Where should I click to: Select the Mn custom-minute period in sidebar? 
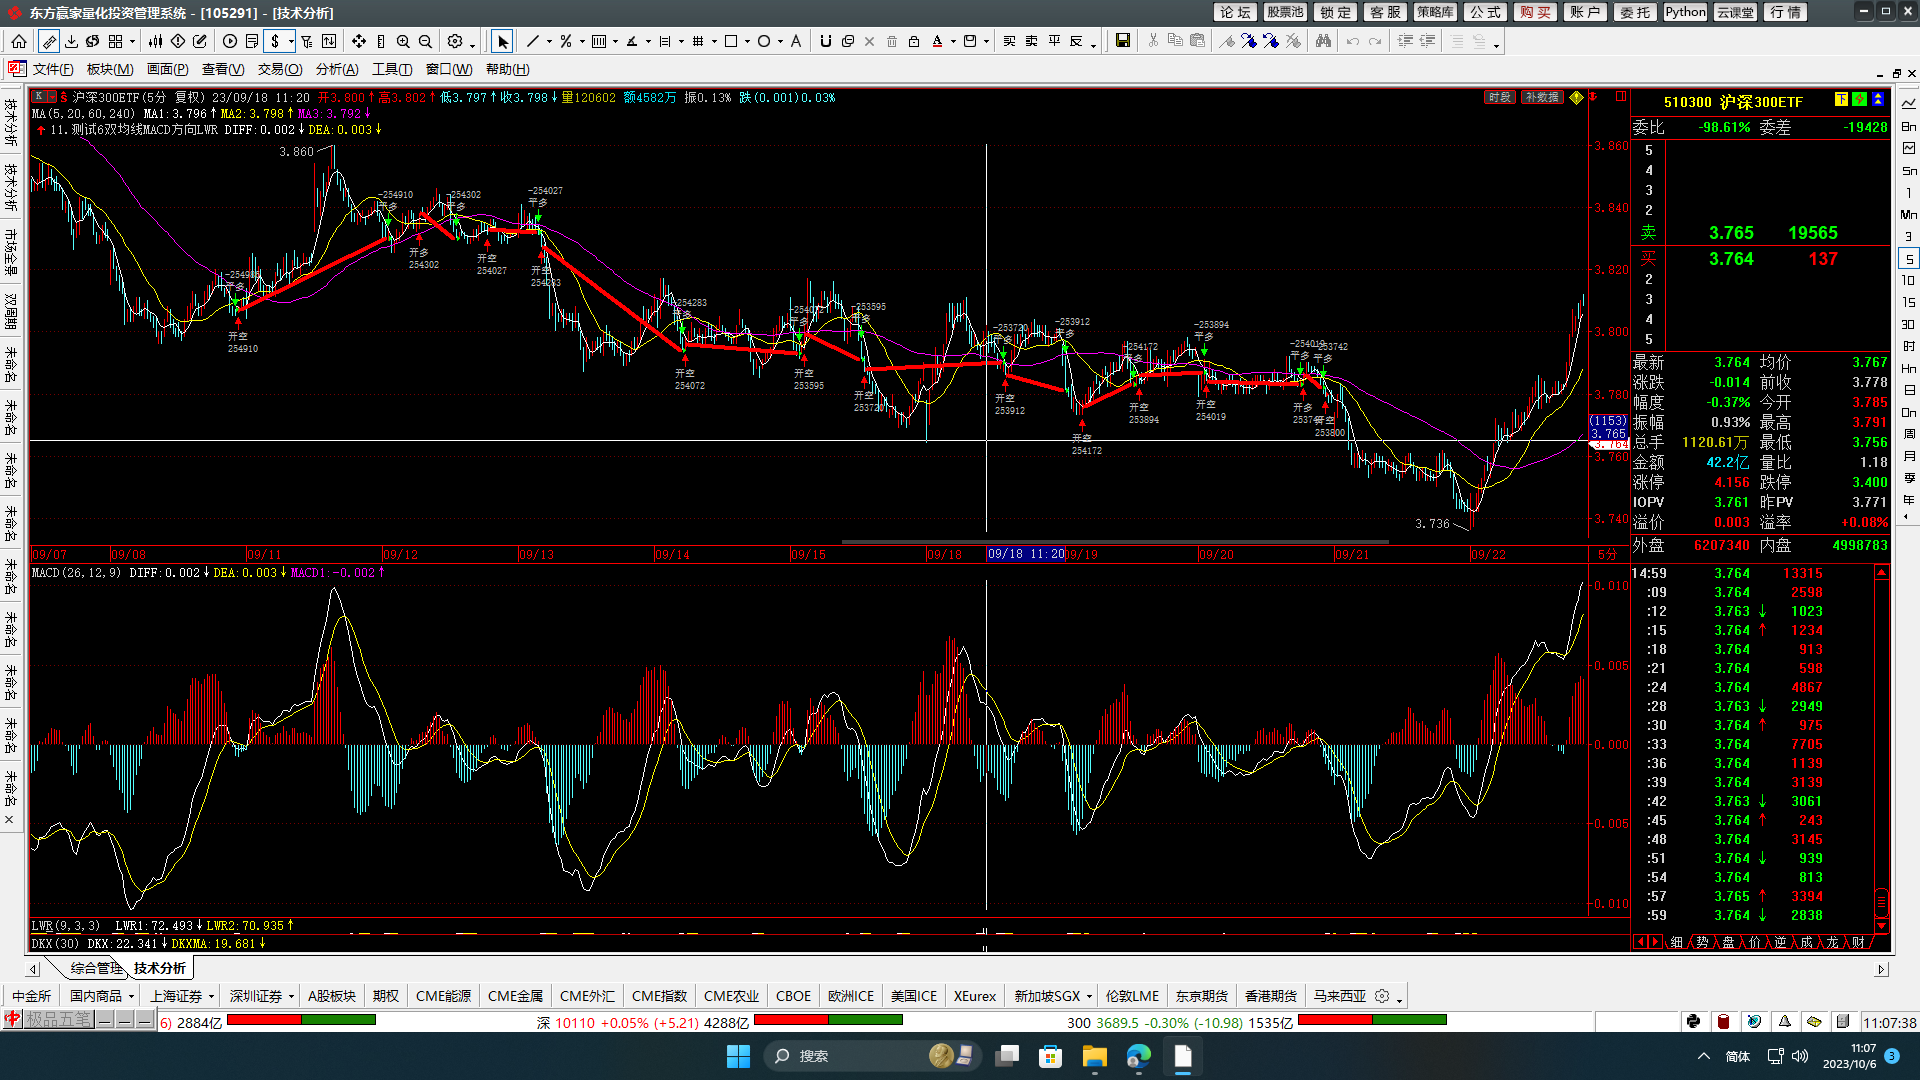[x=1908, y=215]
